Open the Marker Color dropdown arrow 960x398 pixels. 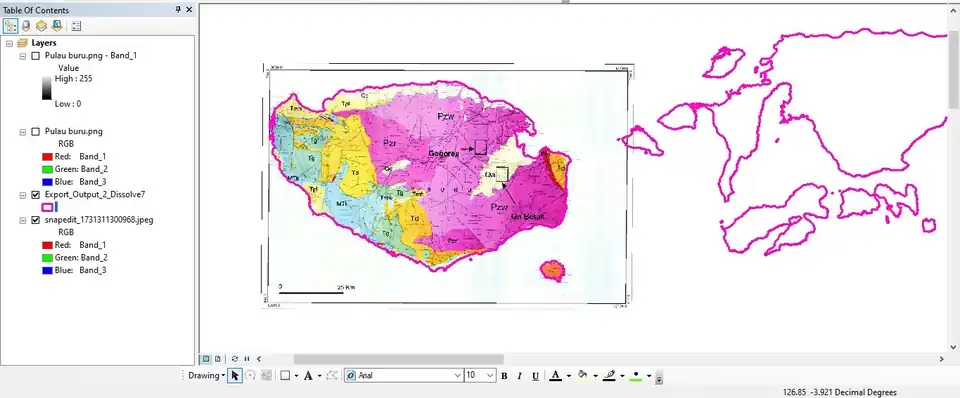click(649, 376)
